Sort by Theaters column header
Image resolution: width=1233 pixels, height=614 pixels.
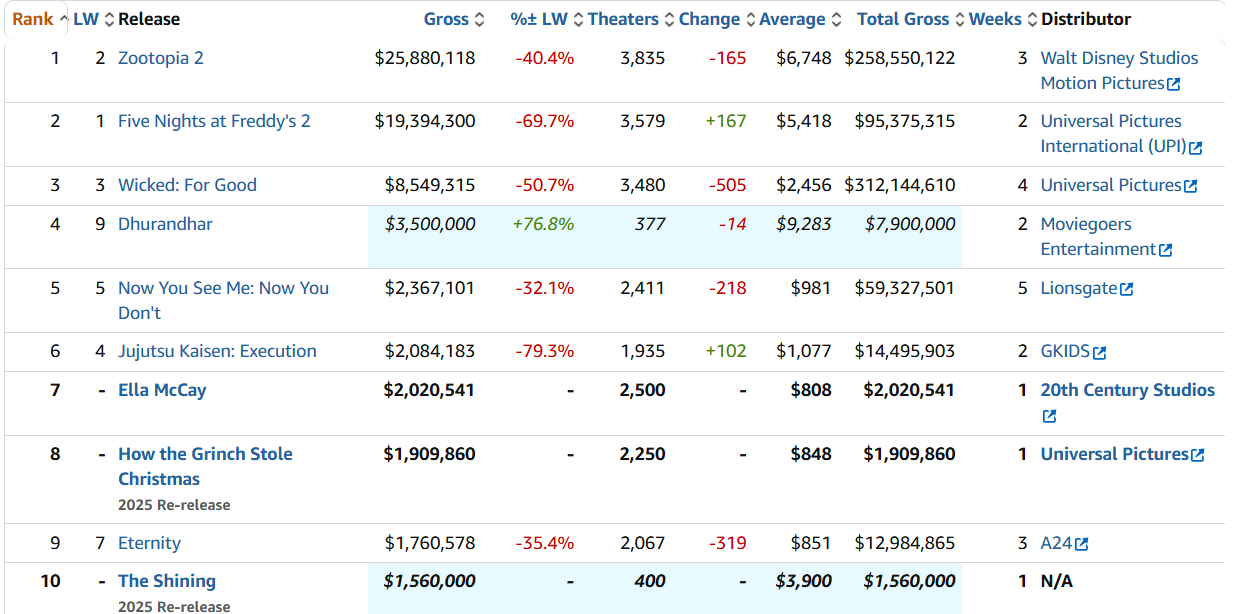pyautogui.click(x=623, y=19)
